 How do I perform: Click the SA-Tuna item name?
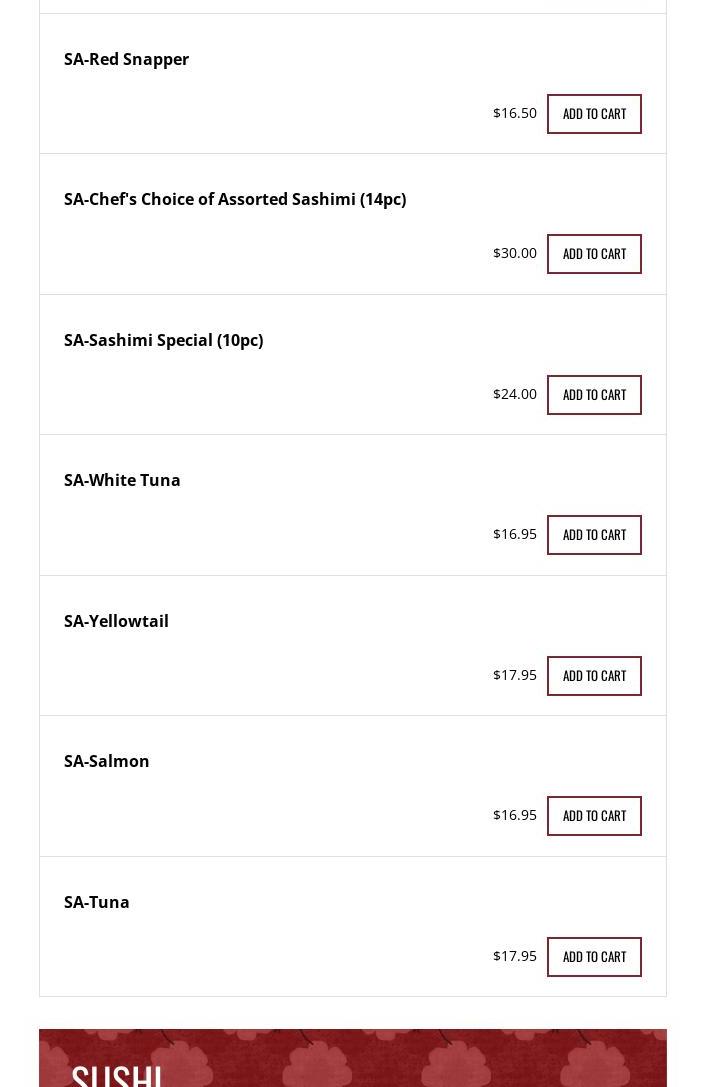[x=97, y=902]
